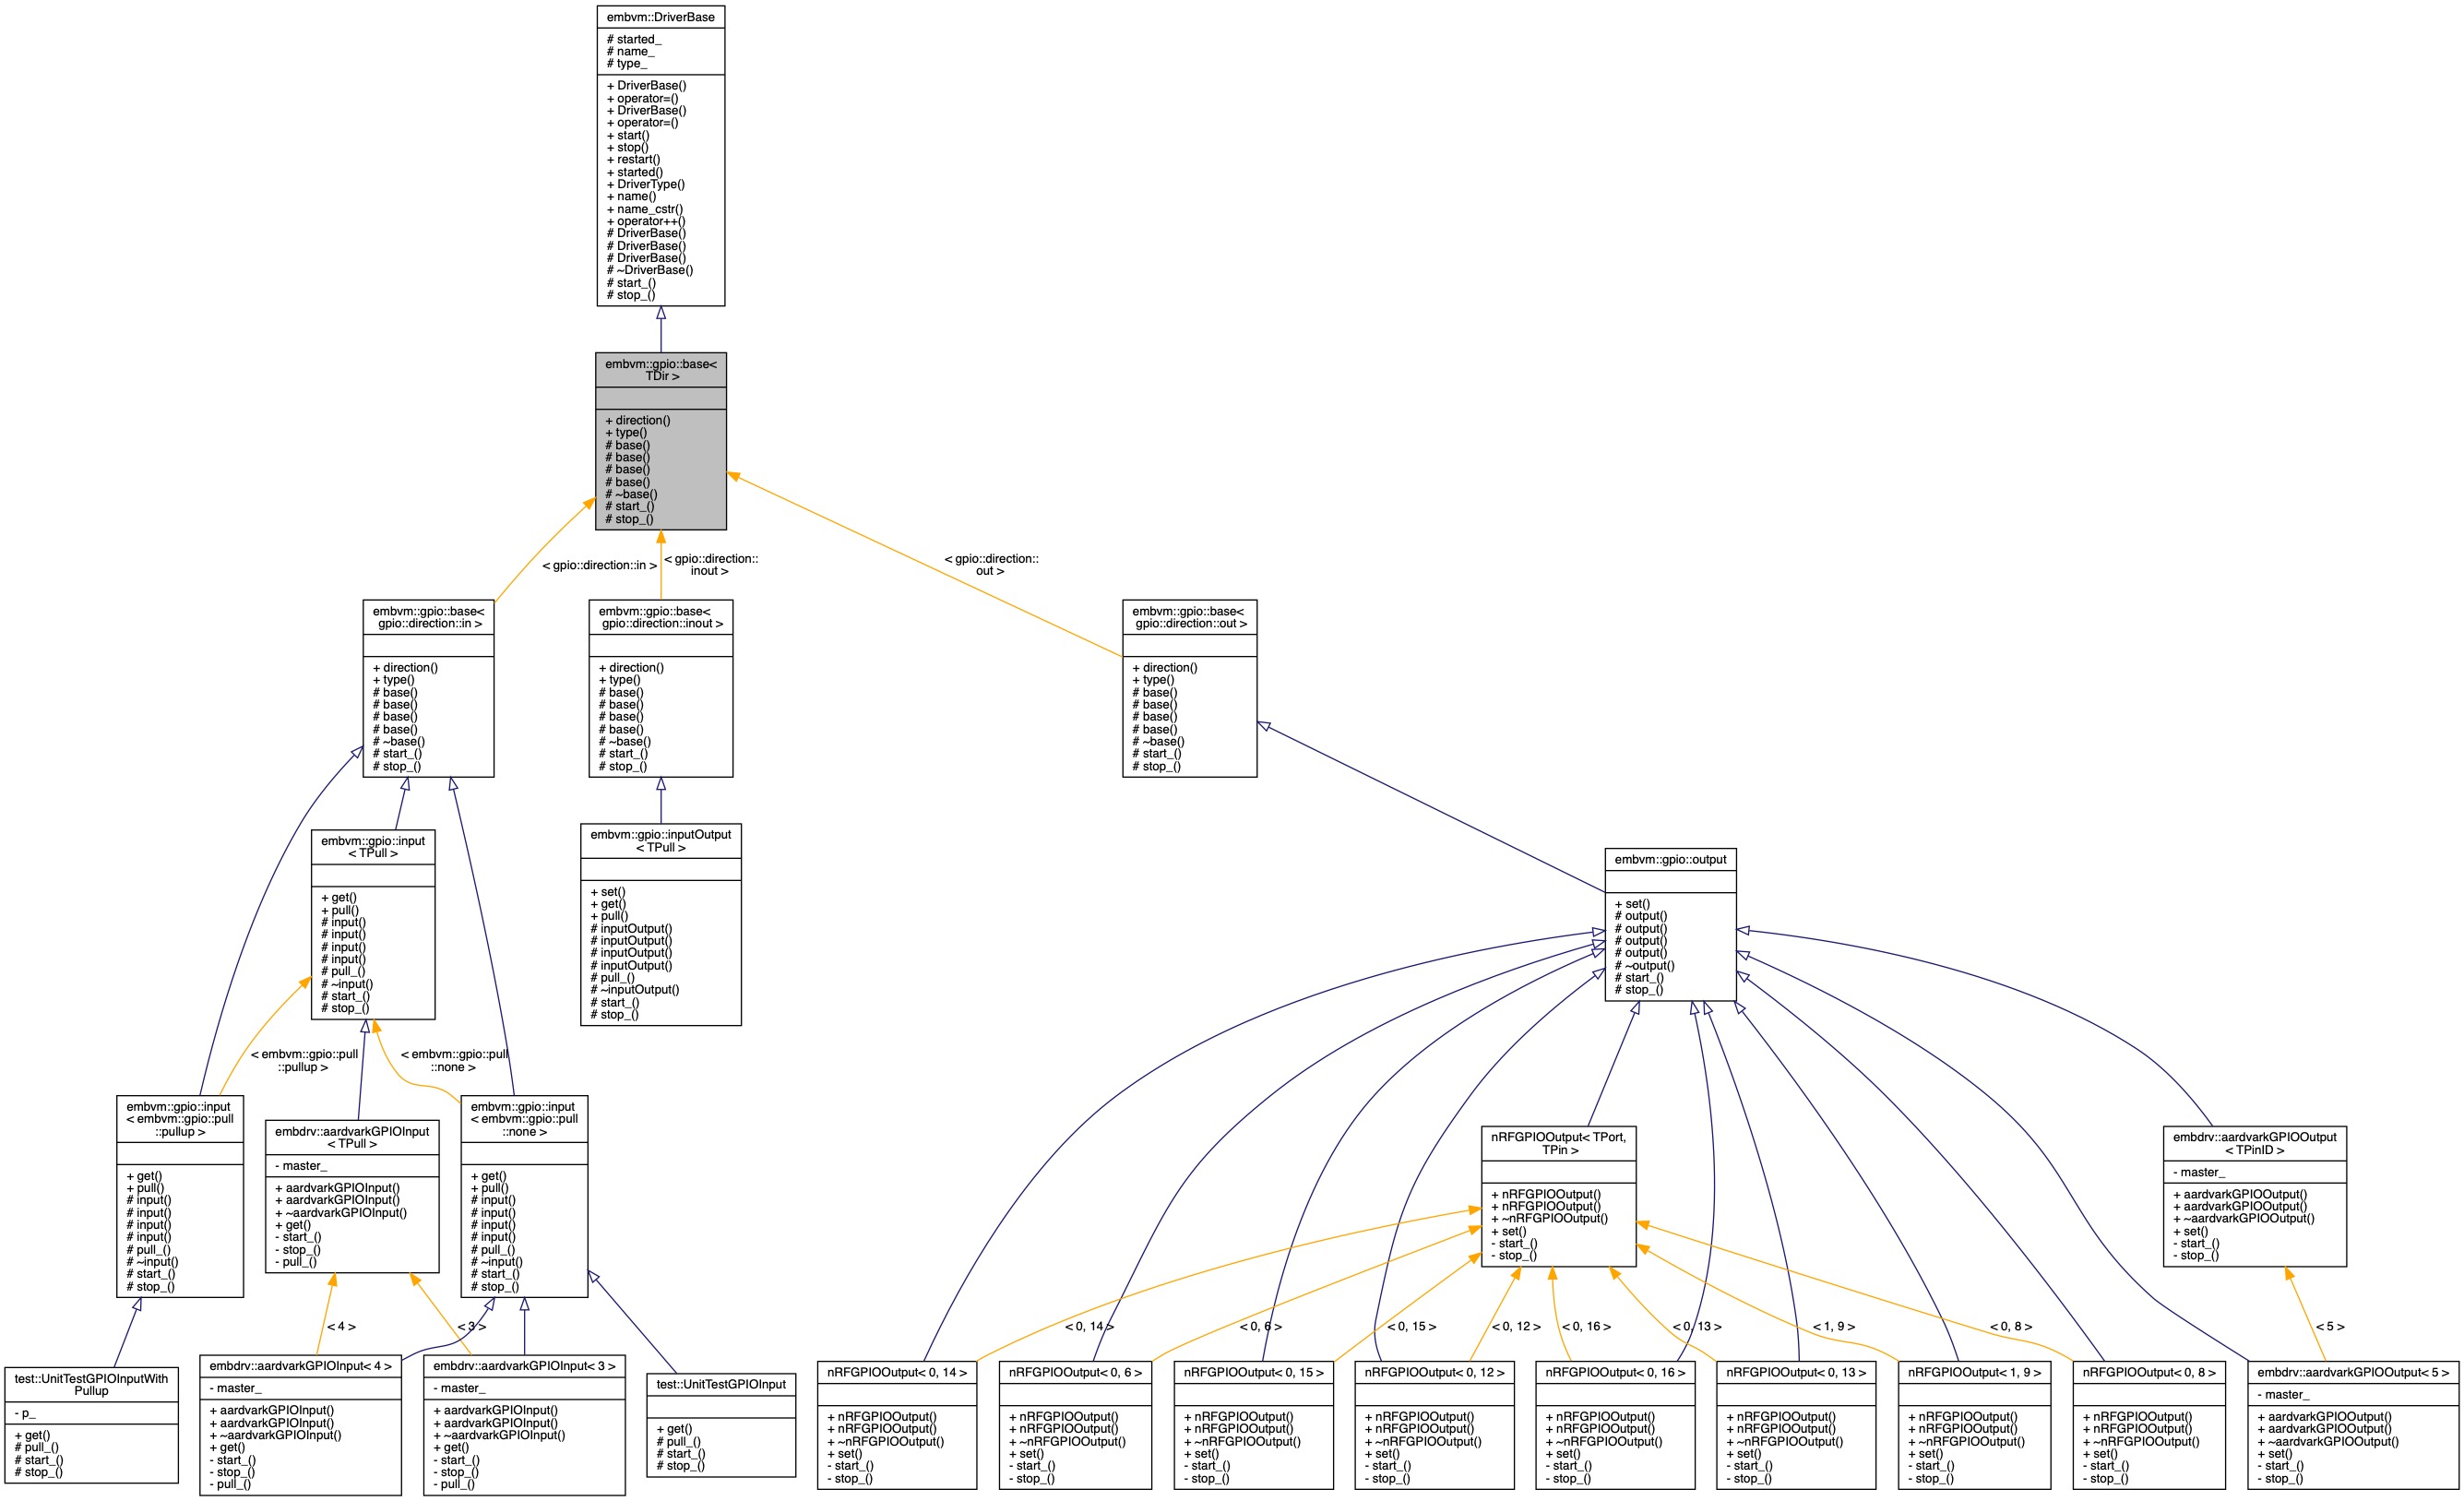This screenshot has height=1501, width=2464.
Task: Open nRFGPIOOutput<0, 14> specialization node
Action: pyautogui.click(x=897, y=1420)
